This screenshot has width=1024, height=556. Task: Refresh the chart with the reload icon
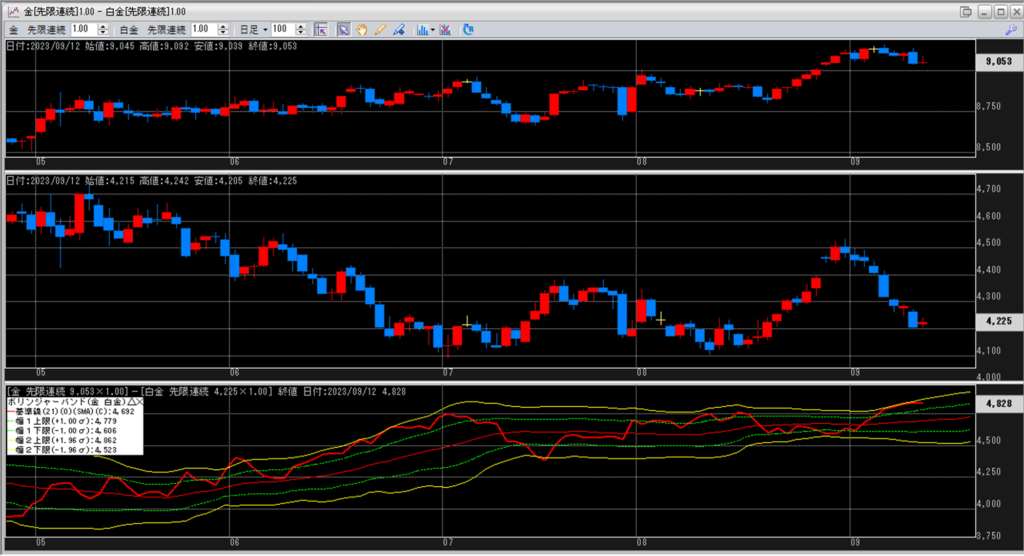pos(468,29)
